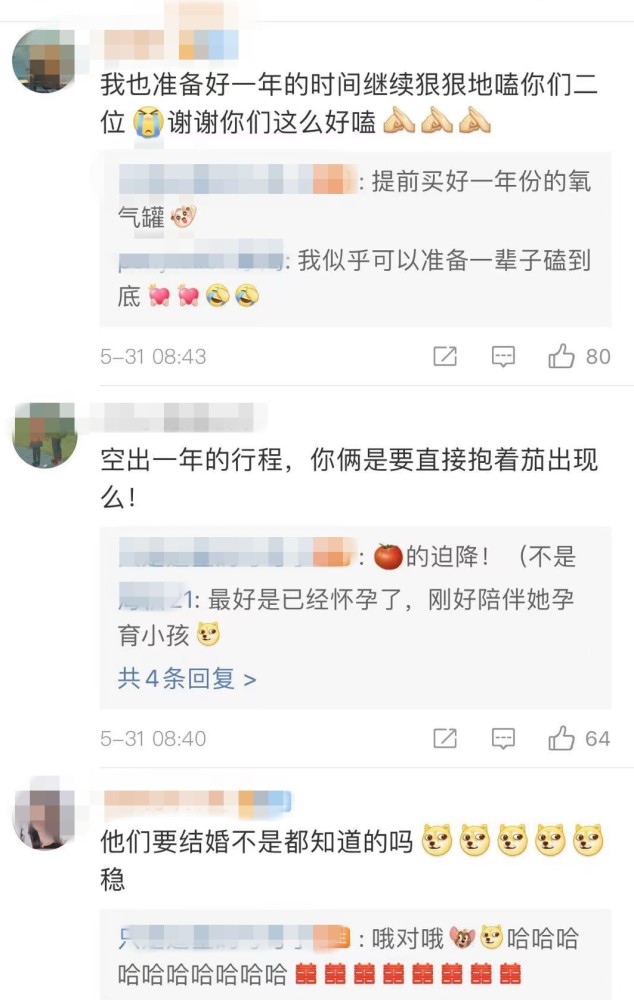
Task: Open the second commenter's blurred username
Action: [177, 418]
